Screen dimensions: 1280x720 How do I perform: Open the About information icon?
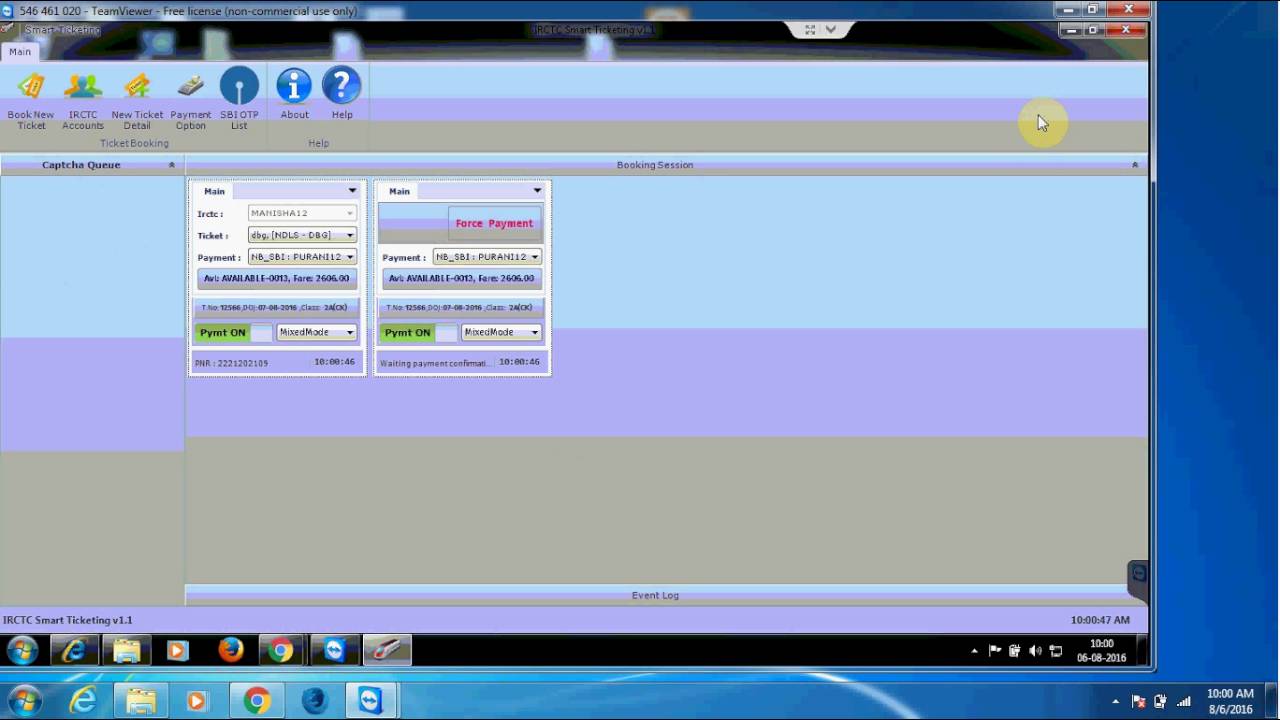click(x=294, y=95)
